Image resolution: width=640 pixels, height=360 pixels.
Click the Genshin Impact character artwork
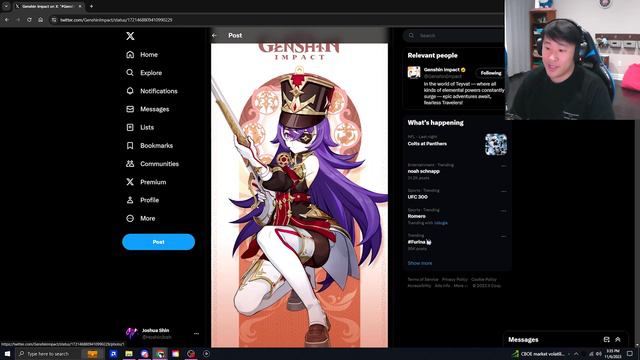299,195
